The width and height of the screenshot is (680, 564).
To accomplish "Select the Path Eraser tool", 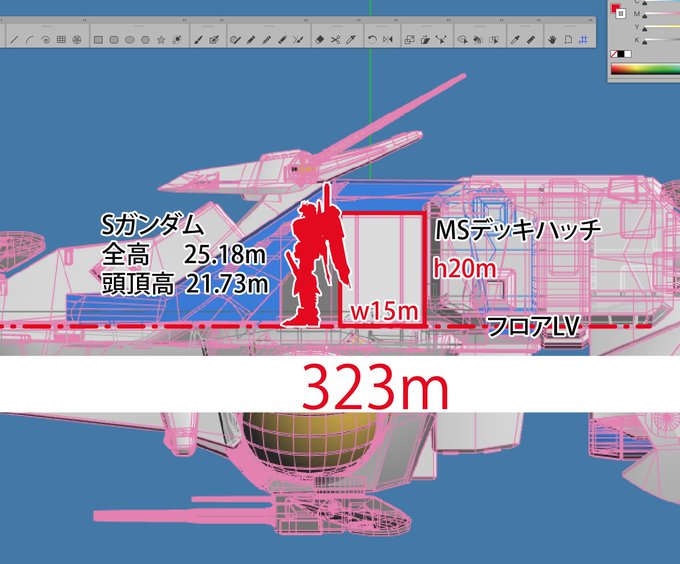I will tap(282, 40).
